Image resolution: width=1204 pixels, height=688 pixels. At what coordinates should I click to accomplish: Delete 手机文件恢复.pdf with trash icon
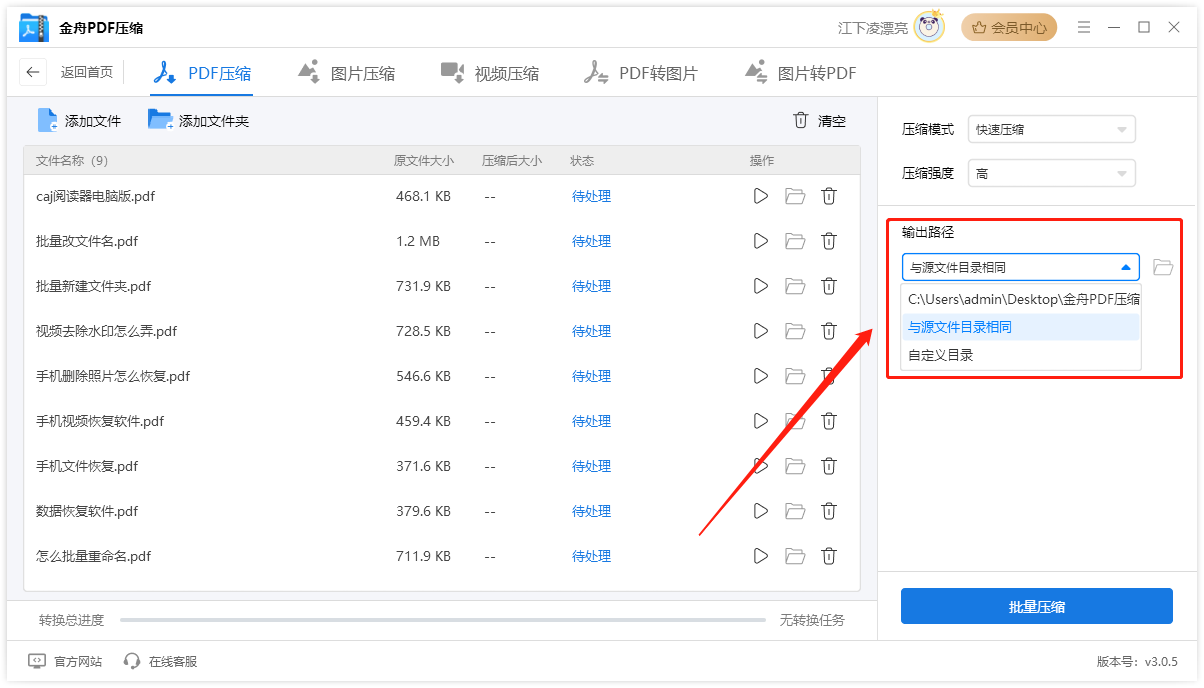pyautogui.click(x=829, y=466)
